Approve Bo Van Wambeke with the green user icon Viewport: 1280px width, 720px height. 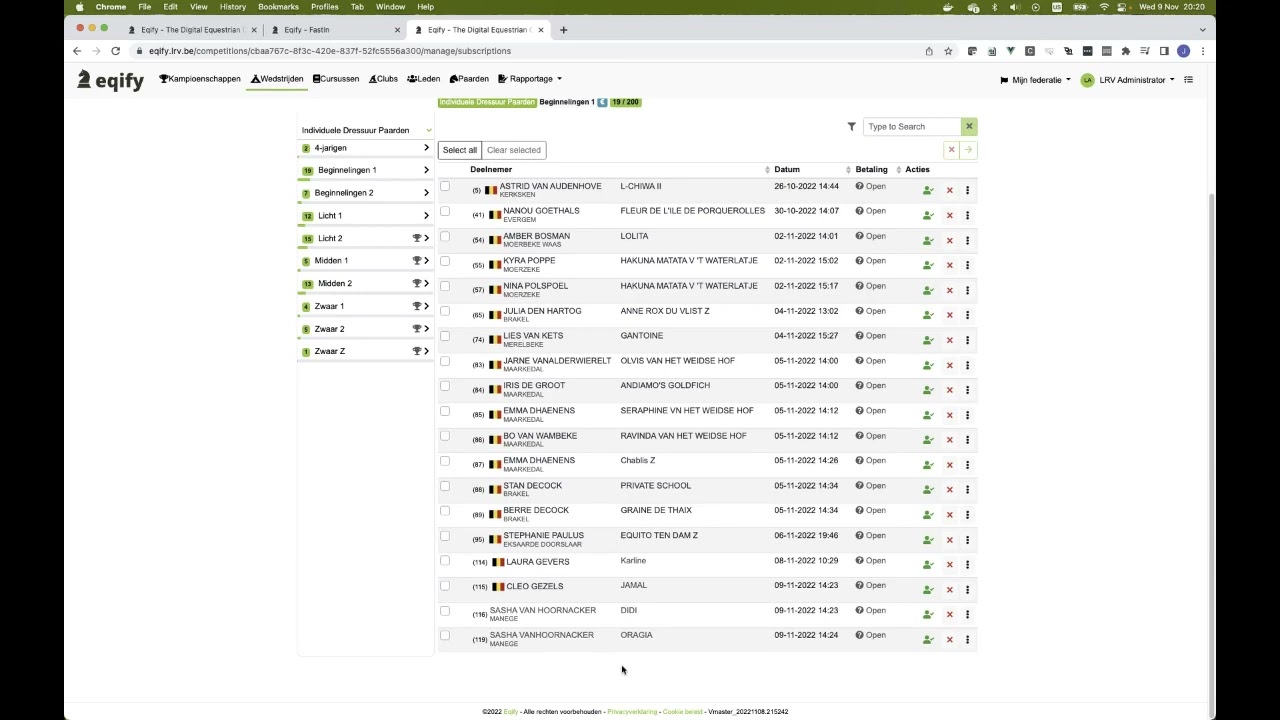coord(928,440)
